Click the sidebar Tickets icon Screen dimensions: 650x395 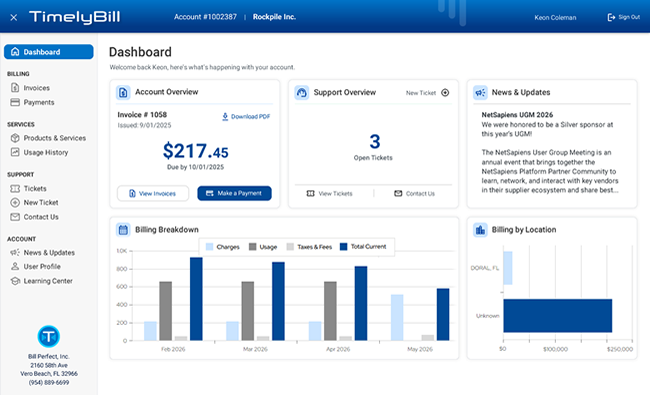pyautogui.click(x=15, y=189)
